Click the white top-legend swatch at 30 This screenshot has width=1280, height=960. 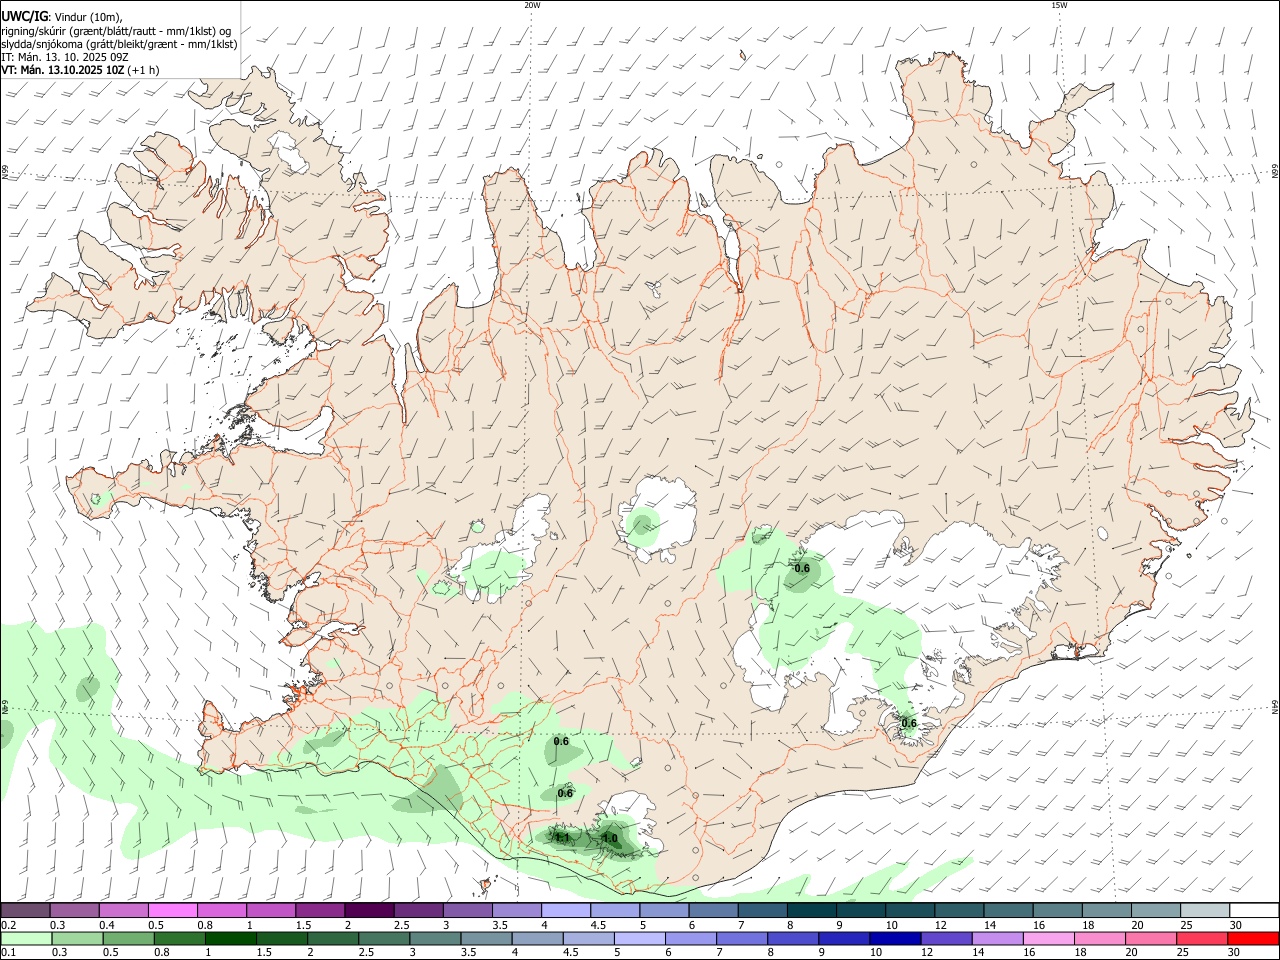point(1255,911)
